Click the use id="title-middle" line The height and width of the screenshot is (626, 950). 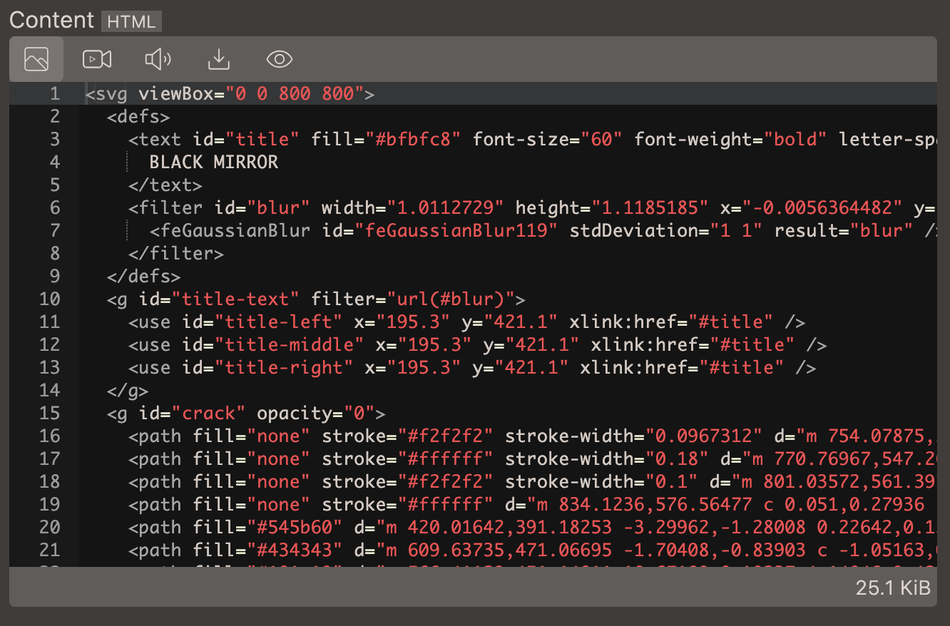point(477,345)
